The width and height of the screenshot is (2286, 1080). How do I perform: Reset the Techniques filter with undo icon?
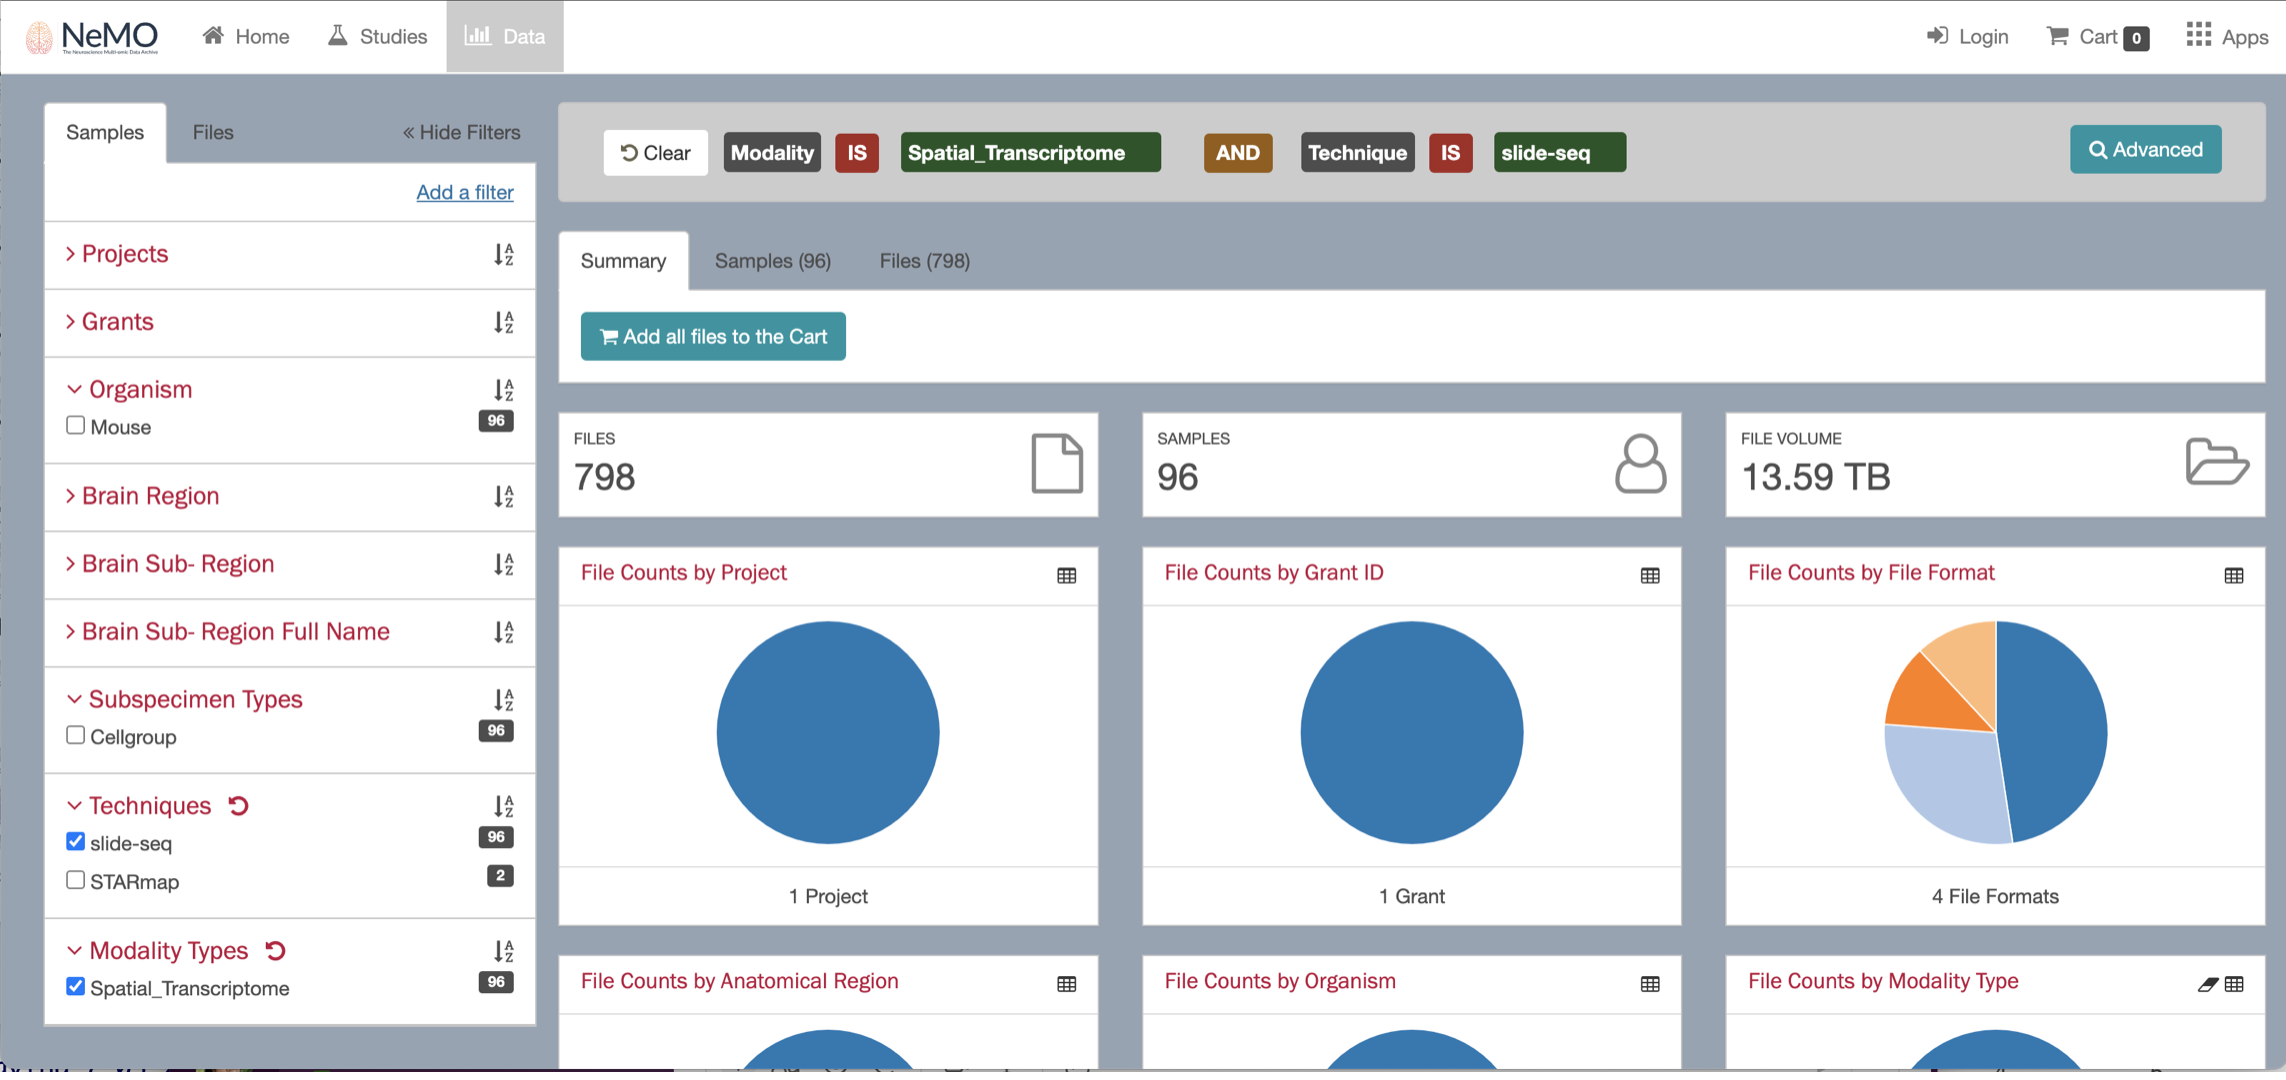(238, 806)
